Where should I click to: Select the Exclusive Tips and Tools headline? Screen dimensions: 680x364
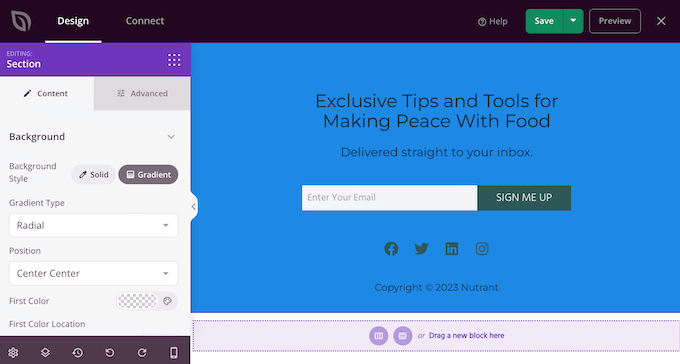tap(436, 111)
